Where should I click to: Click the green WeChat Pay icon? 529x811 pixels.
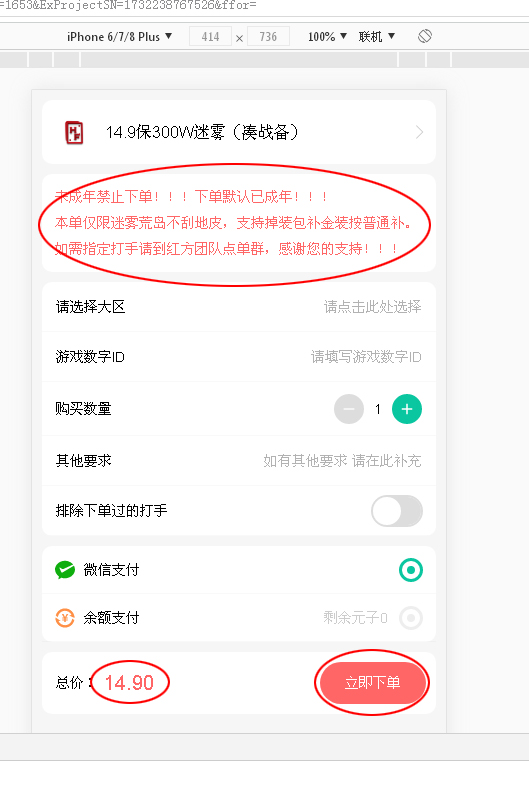pyautogui.click(x=65, y=570)
